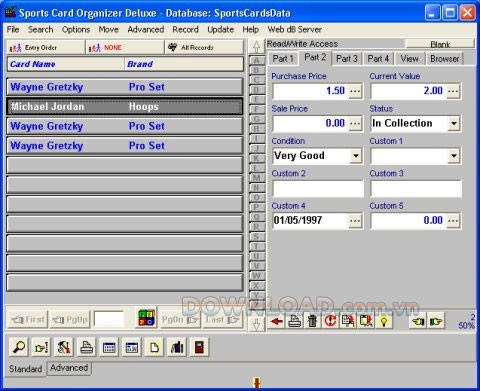This screenshot has width=480, height=391.
Task: Select the Michael Jordan Hoops record
Action: [125, 107]
